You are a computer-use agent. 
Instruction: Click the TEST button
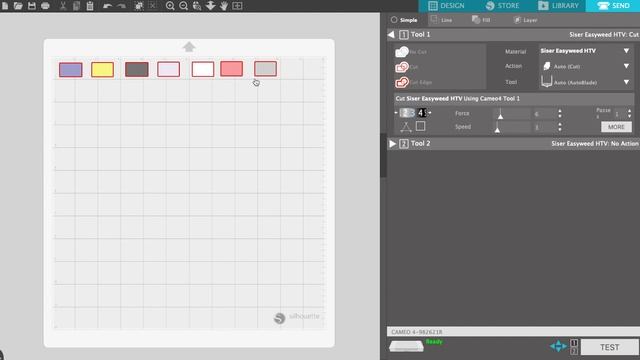[609, 347]
